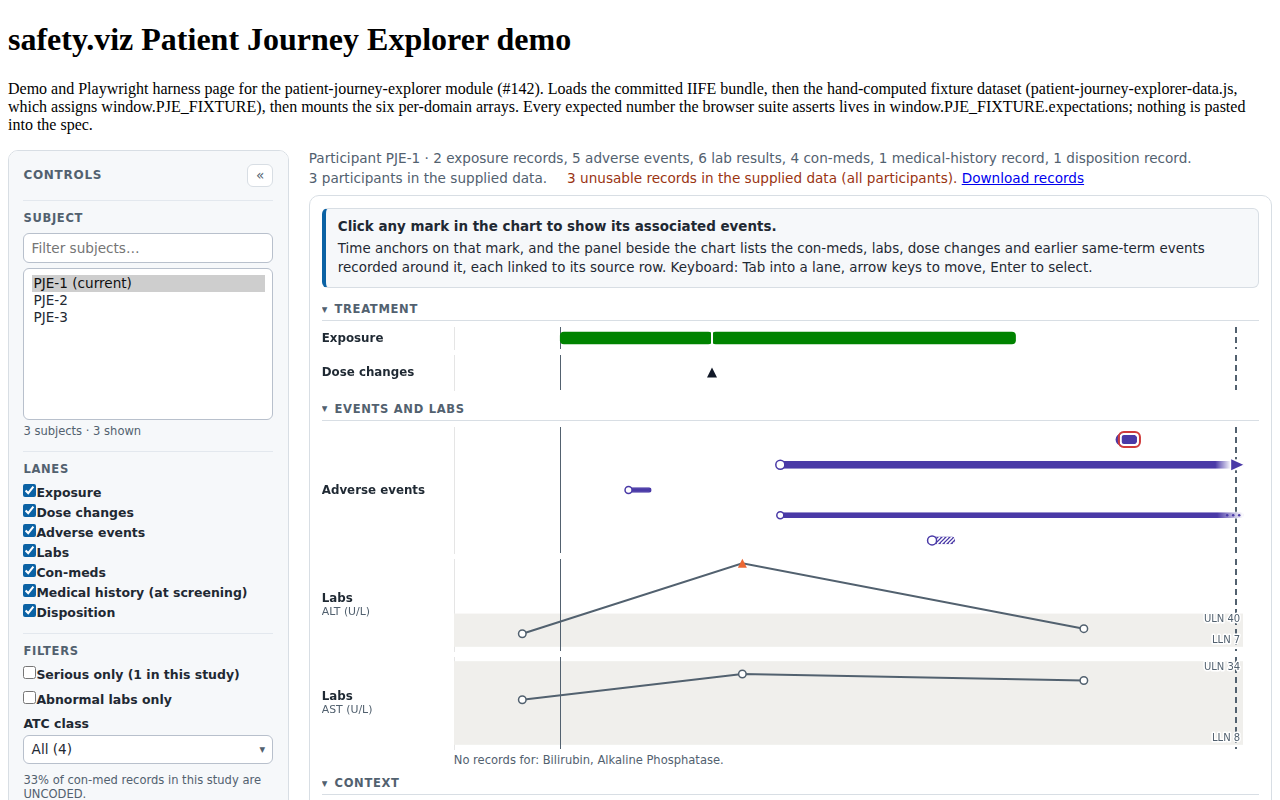The image size is (1280, 800).
Task: Click the Download records link
Action: tap(1023, 178)
